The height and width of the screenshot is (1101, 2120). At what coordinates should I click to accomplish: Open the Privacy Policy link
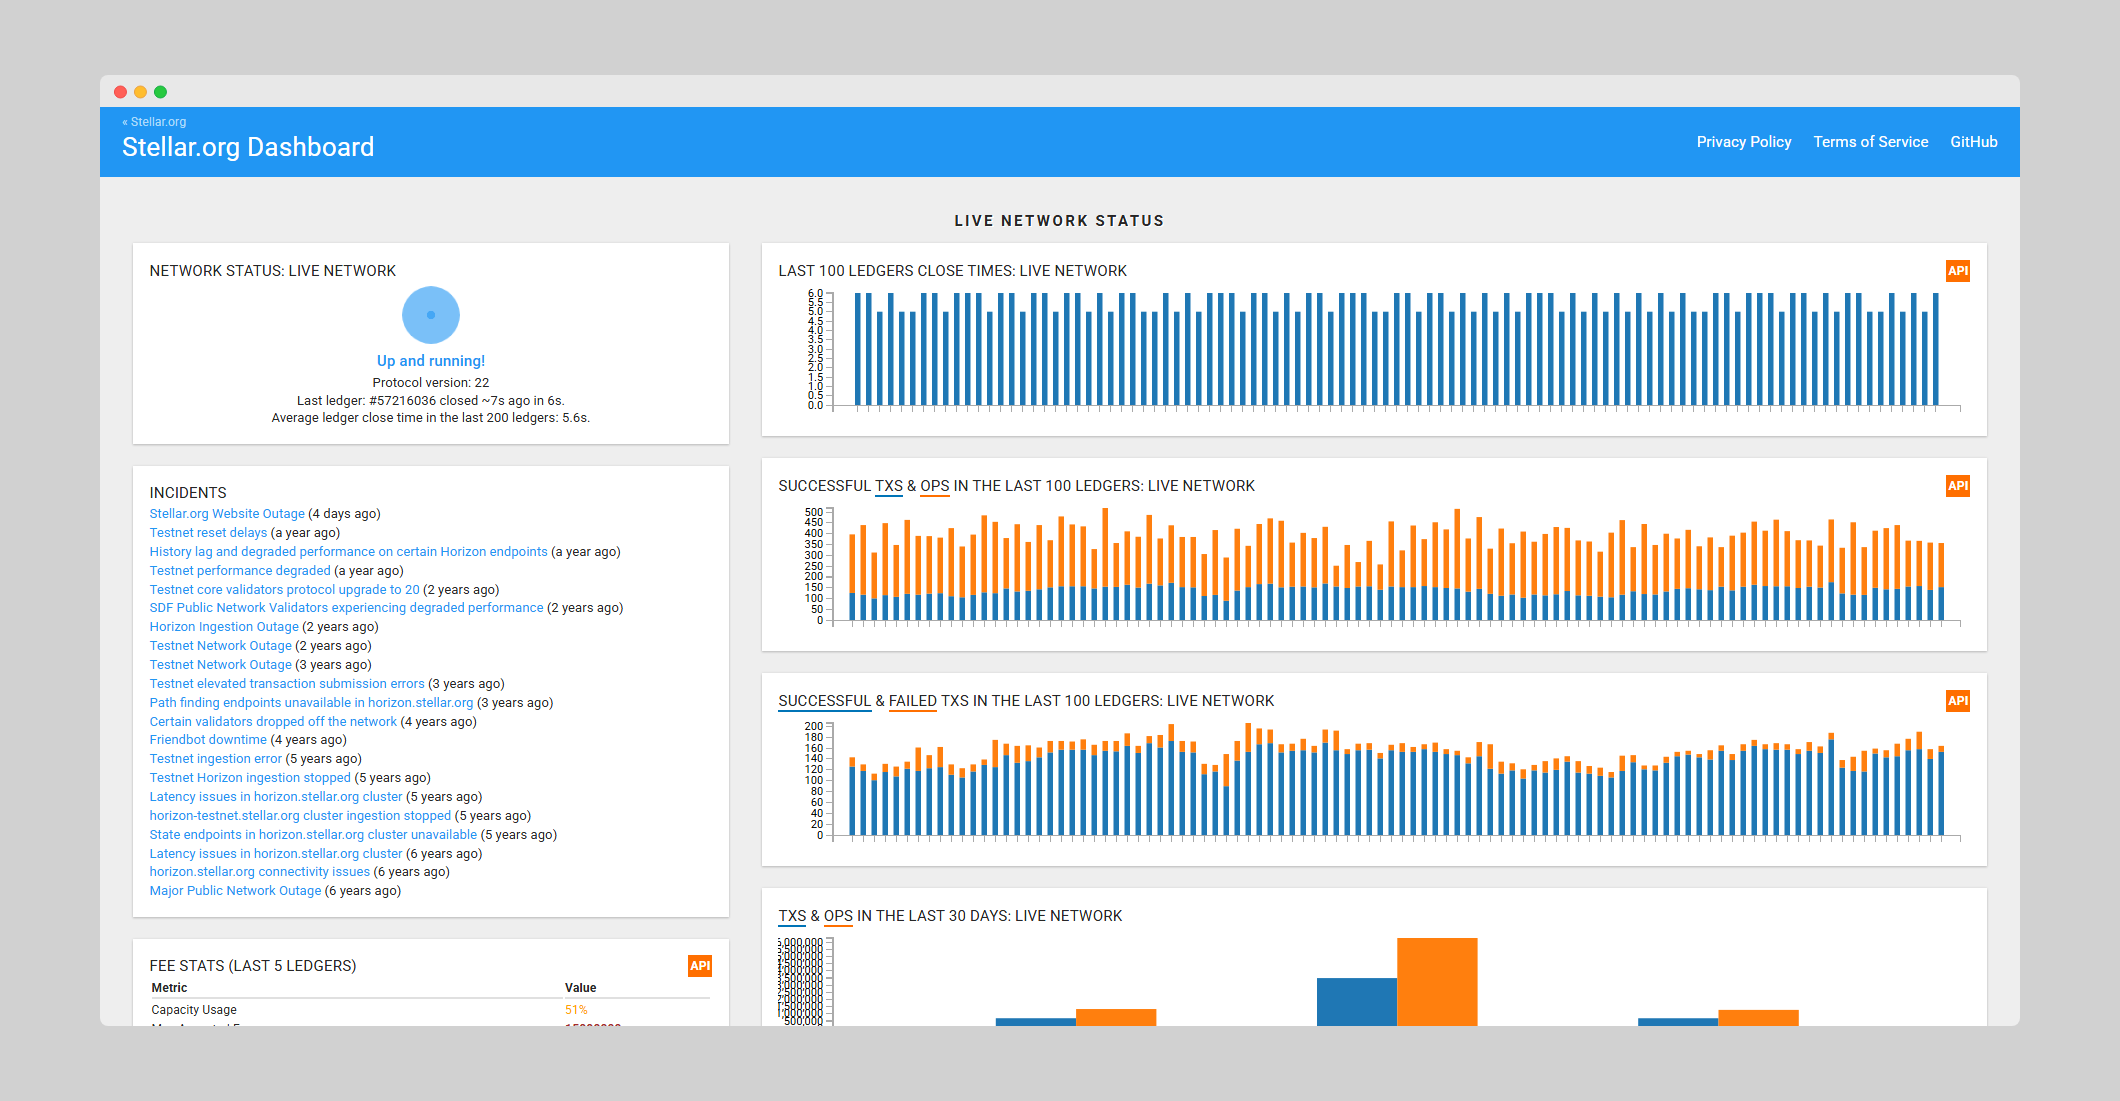pos(1743,142)
